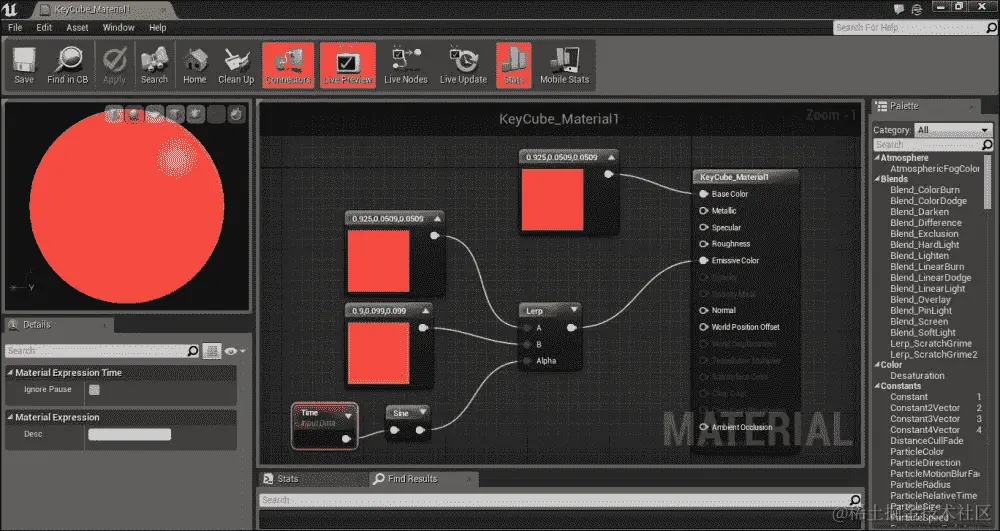1000x531 pixels.
Task: Check the Ignore Pause checkbox
Action: (94, 390)
